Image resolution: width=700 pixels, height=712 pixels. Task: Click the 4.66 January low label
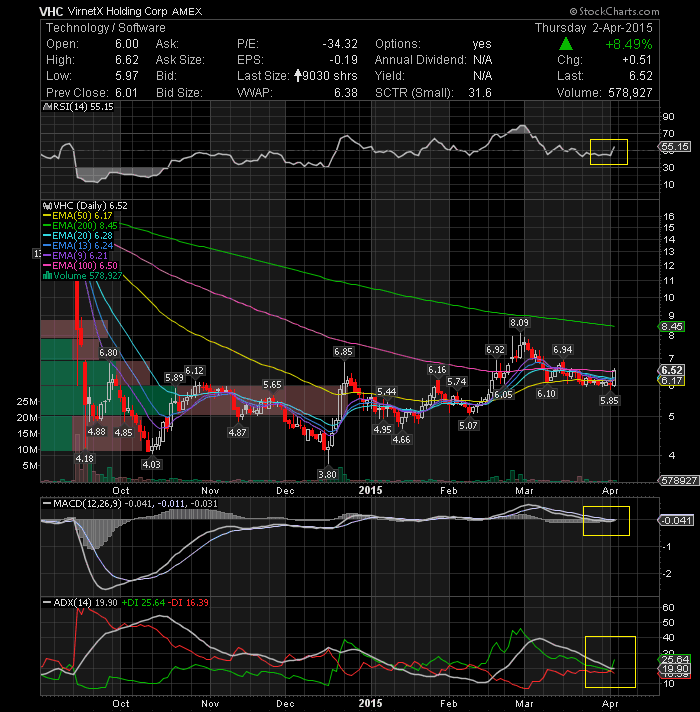tap(401, 440)
